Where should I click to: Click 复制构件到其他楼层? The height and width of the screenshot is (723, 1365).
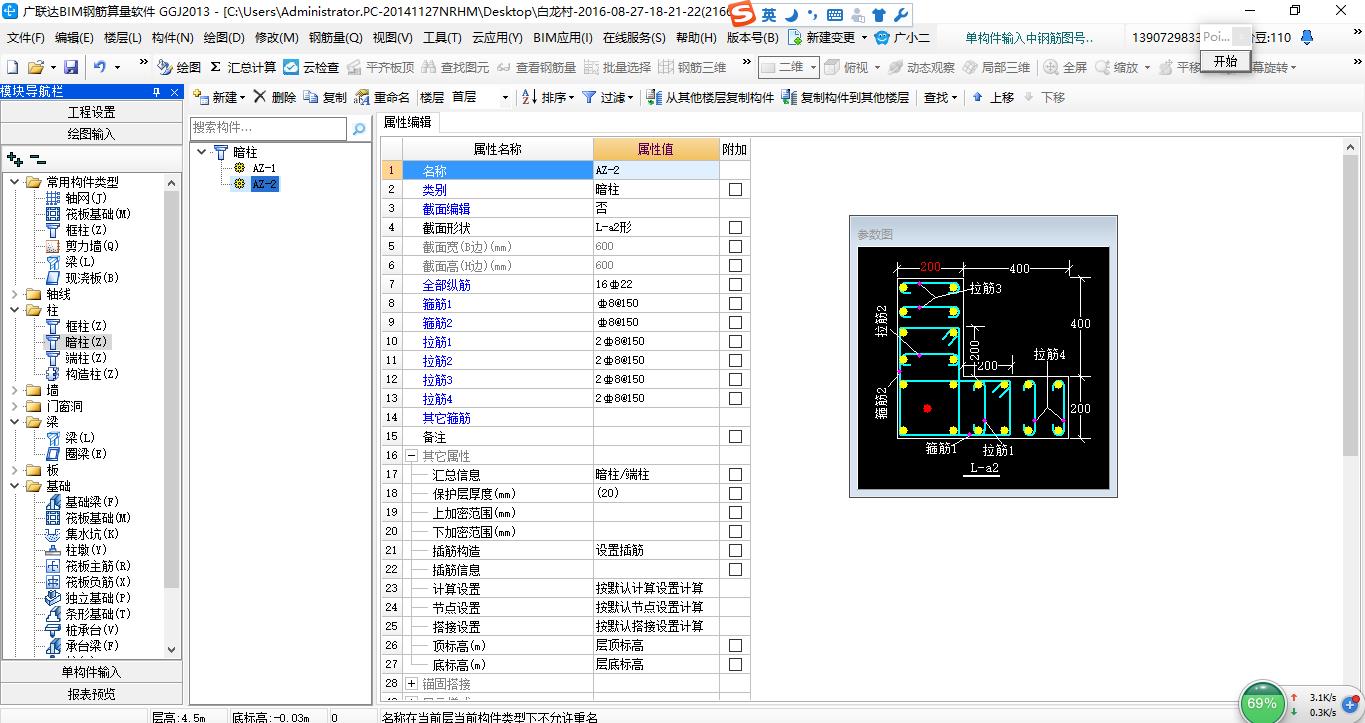[845, 97]
